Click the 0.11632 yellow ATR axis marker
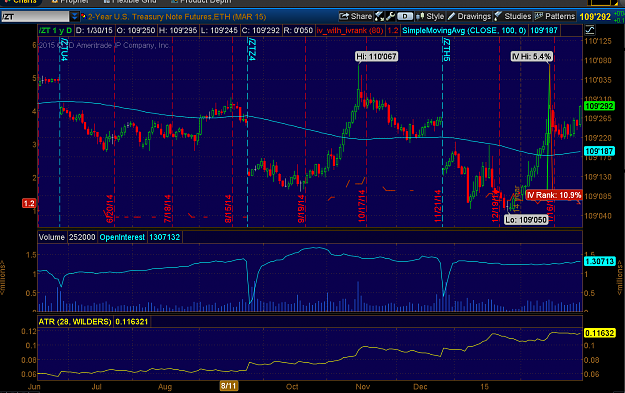625x393 pixels. [599, 333]
